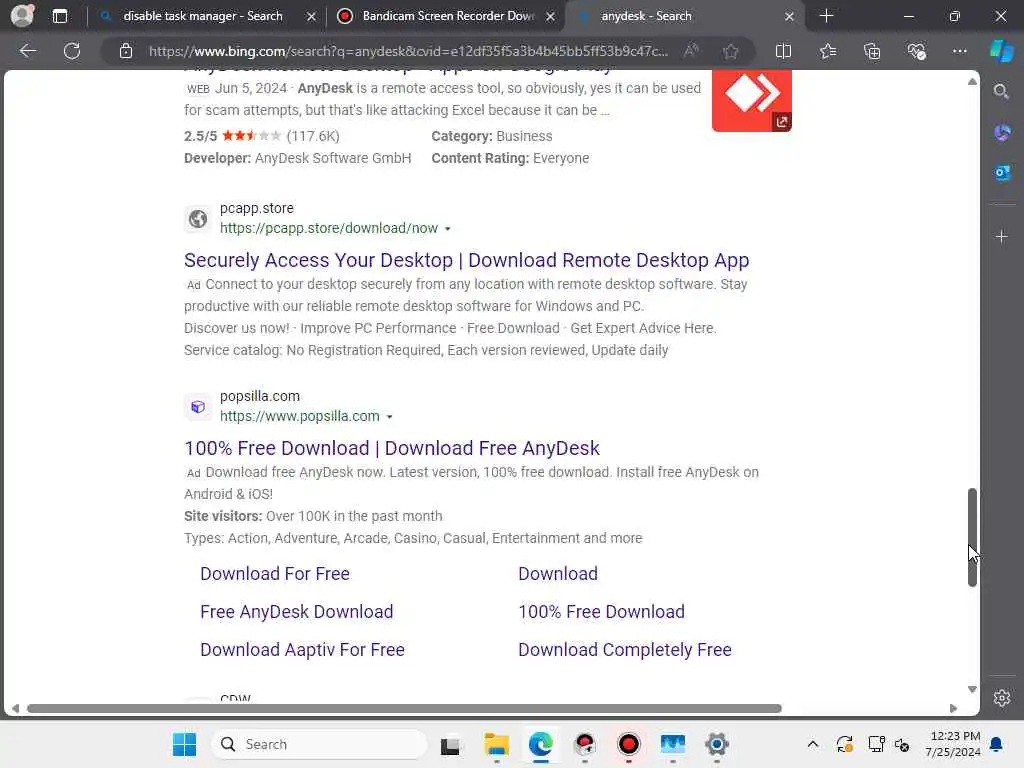The image size is (1024, 768).
Task: Open the https://pcapp.store/download/now URL
Action: coord(328,228)
